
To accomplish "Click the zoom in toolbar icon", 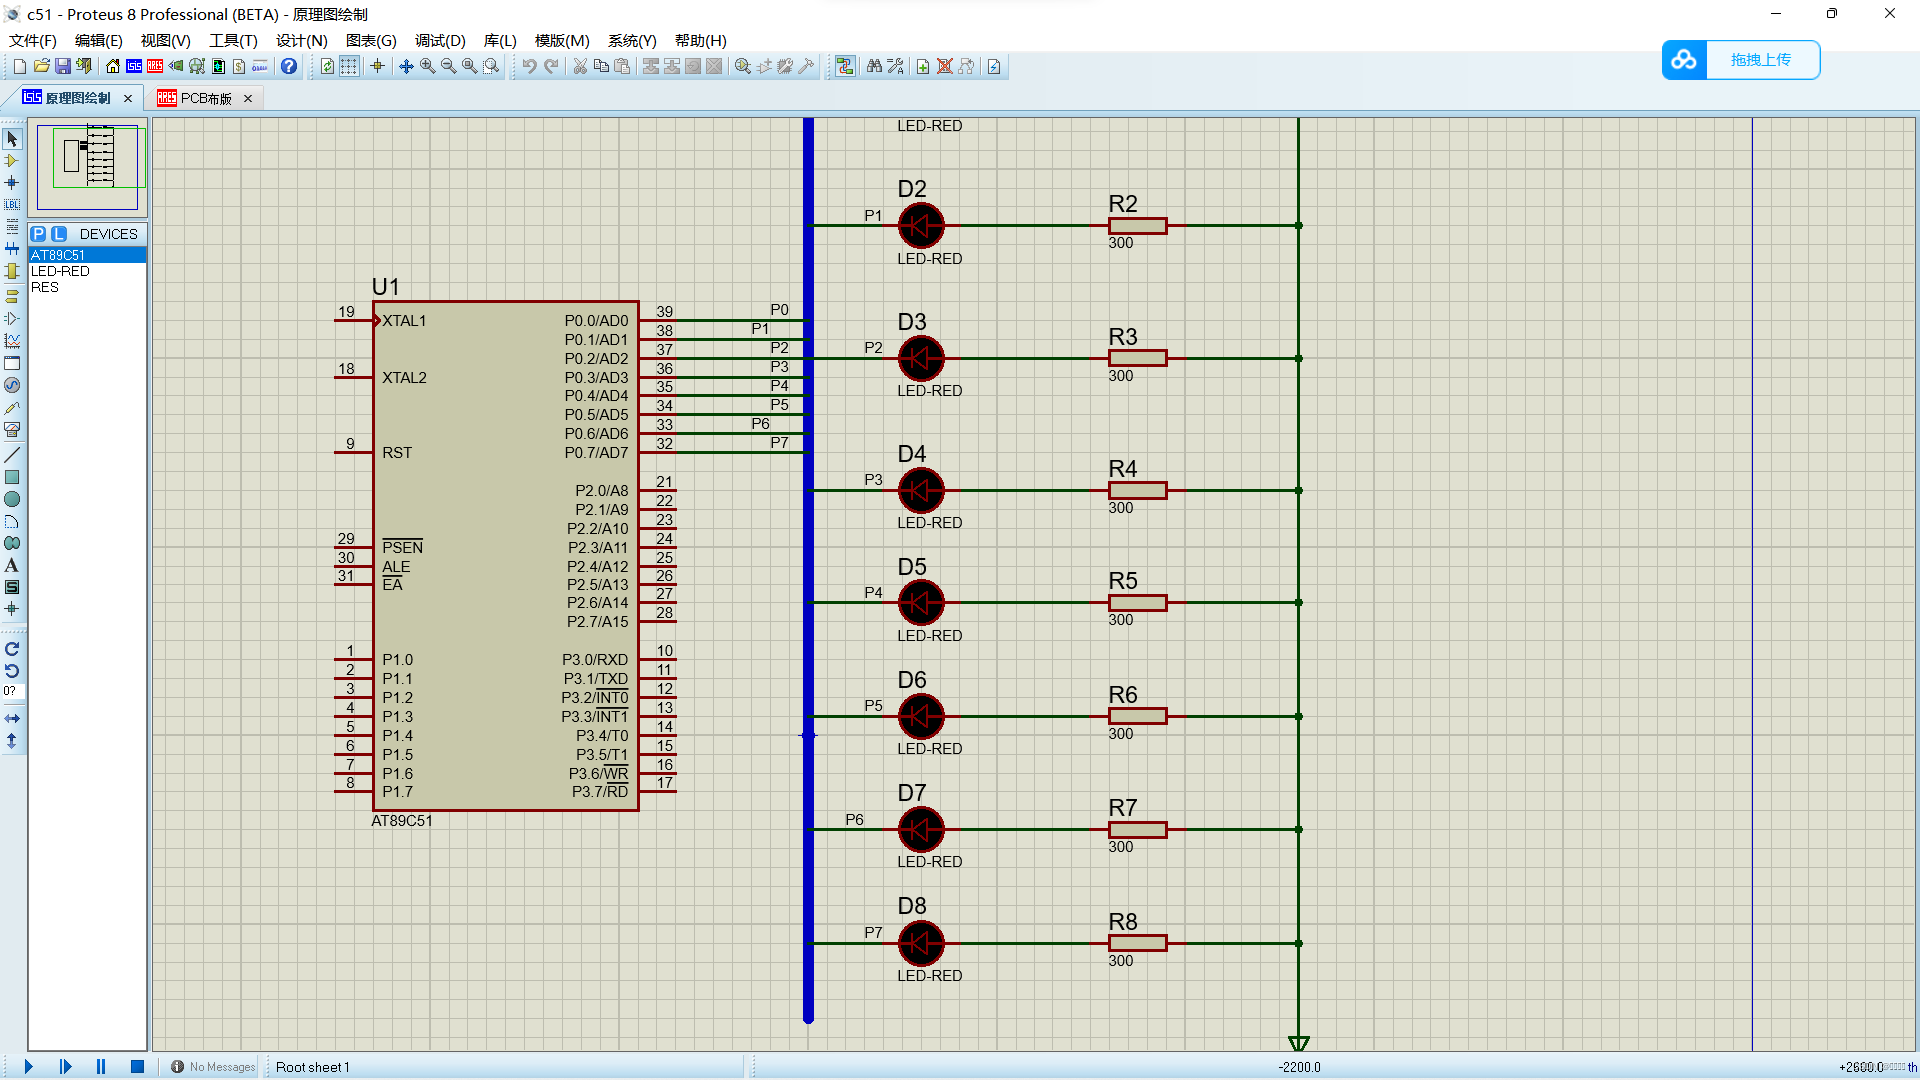I will [x=428, y=66].
